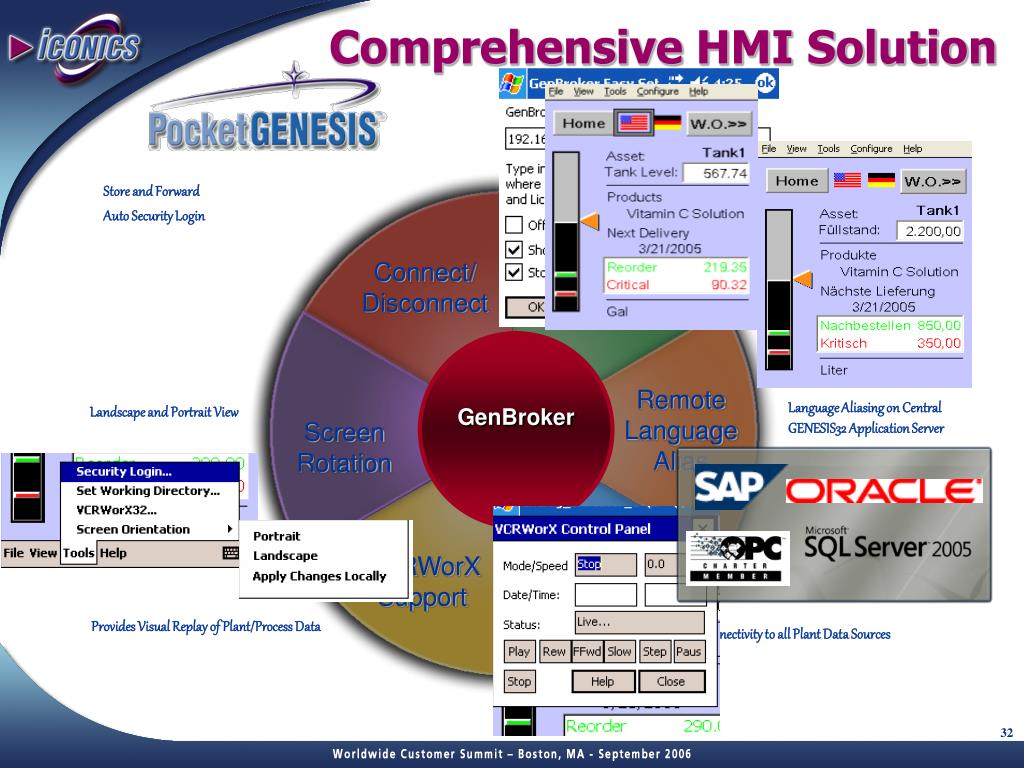Viewport: 1024px width, 768px height.
Task: Click Help button in VCRWorX Control Panel
Action: tap(603, 681)
